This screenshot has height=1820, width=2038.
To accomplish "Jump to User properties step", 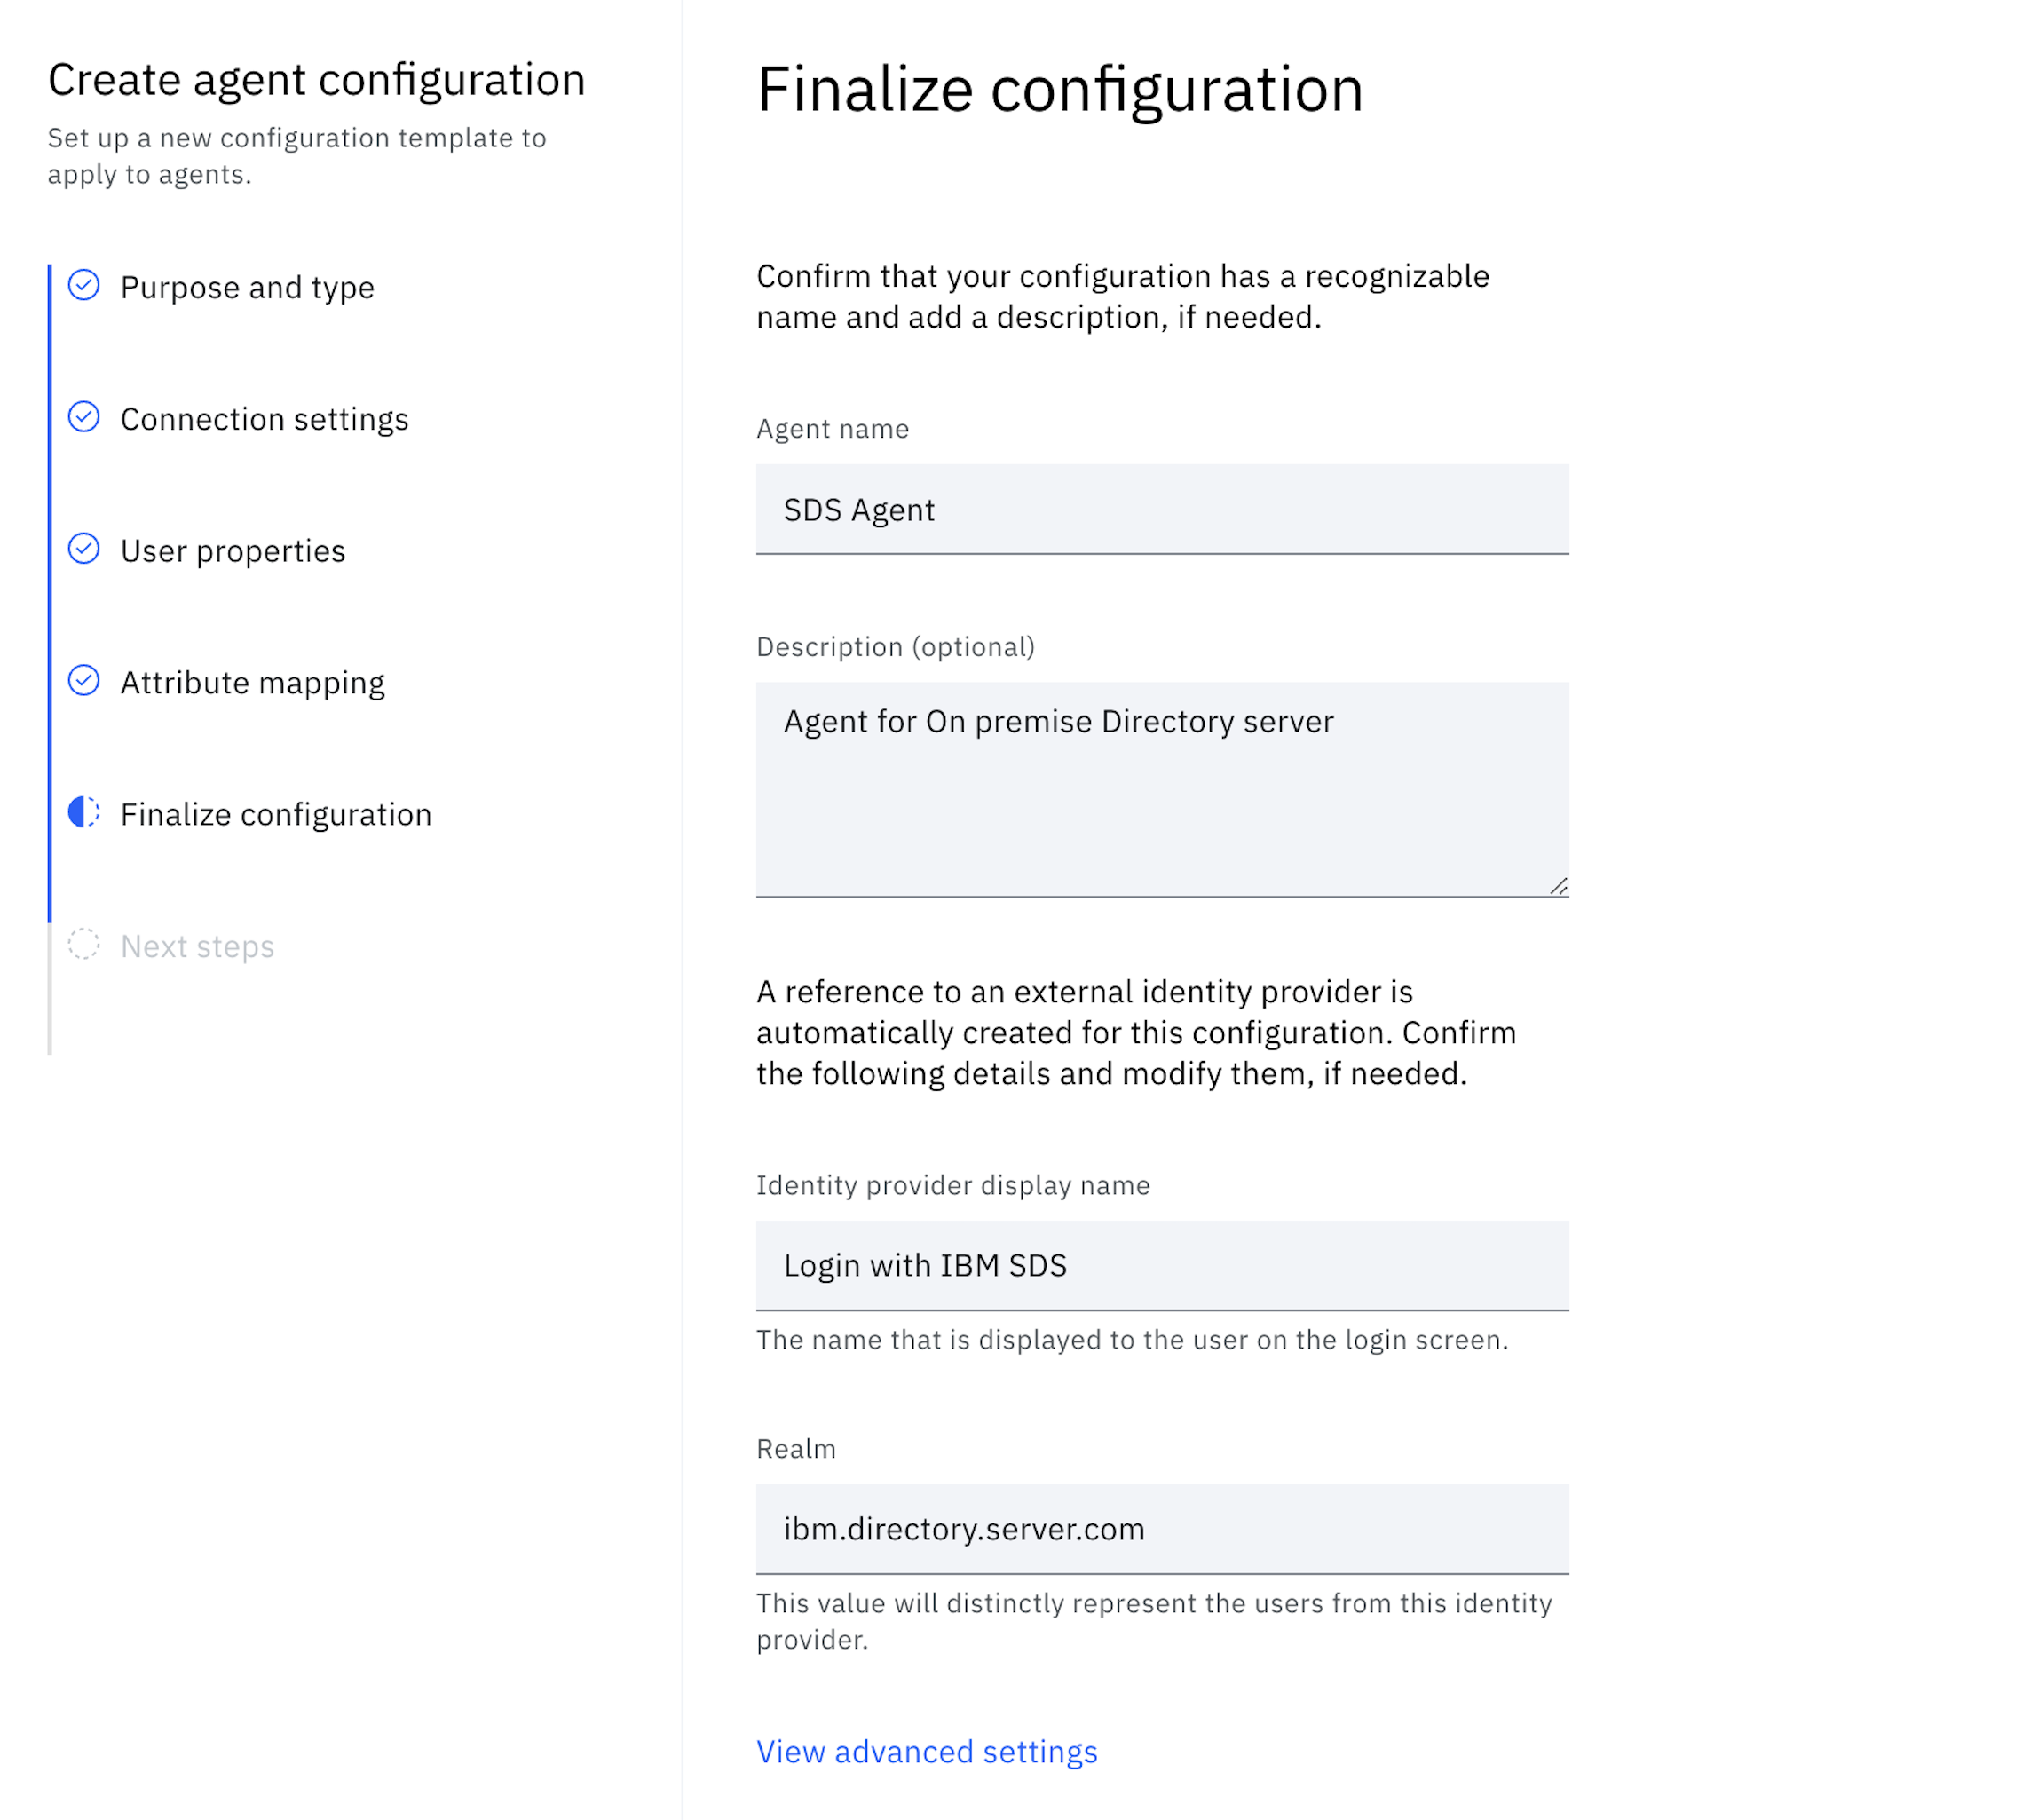I will (x=232, y=551).
